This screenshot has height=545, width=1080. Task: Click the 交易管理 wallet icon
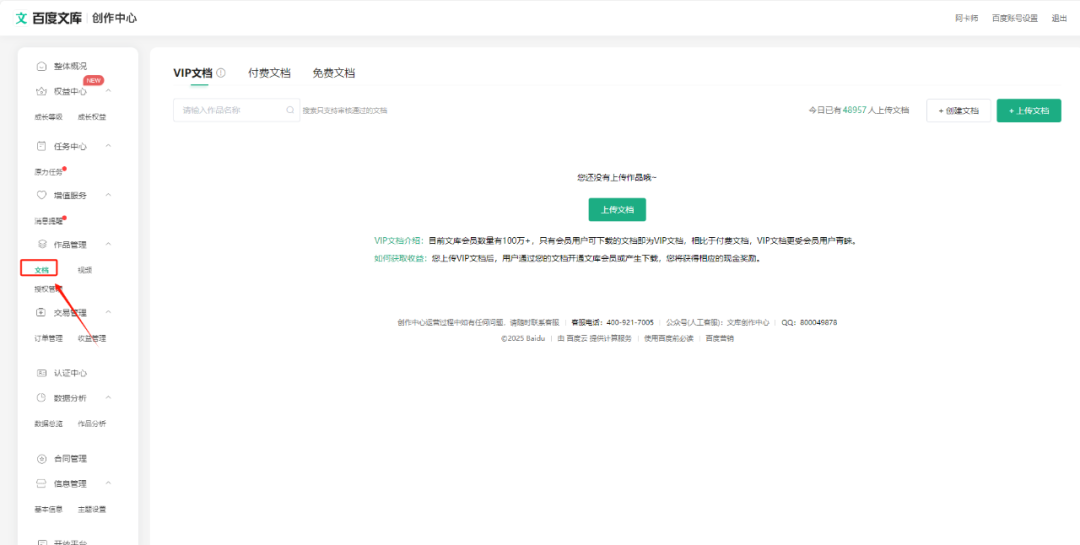tap(41, 312)
